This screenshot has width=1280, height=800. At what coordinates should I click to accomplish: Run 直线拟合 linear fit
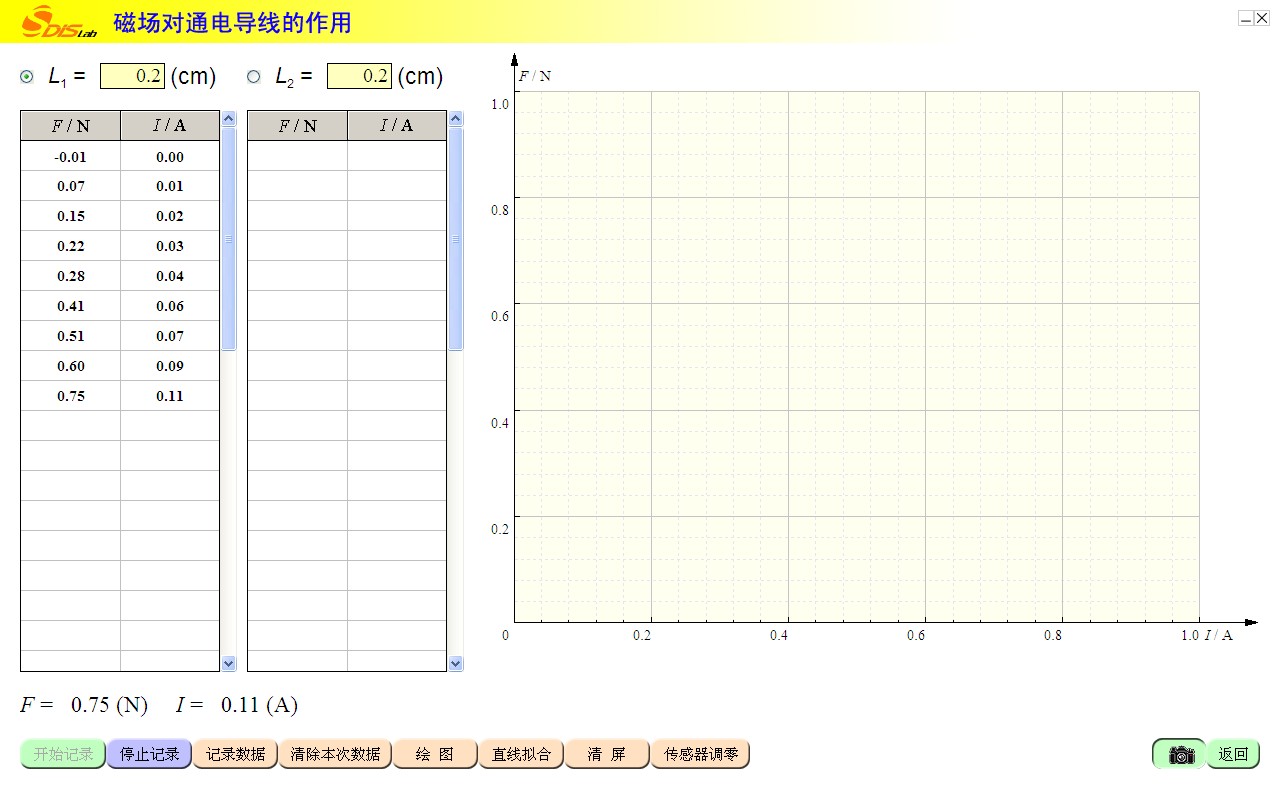click(x=521, y=754)
